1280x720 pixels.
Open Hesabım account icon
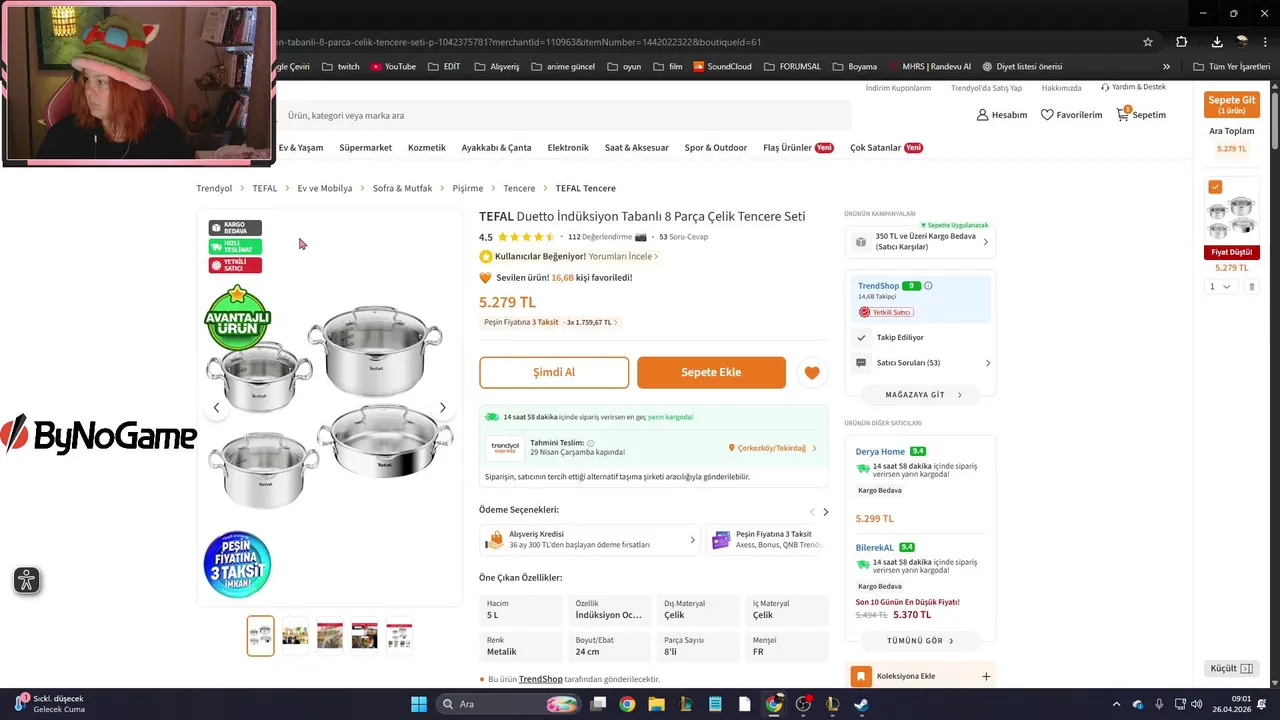coord(982,115)
